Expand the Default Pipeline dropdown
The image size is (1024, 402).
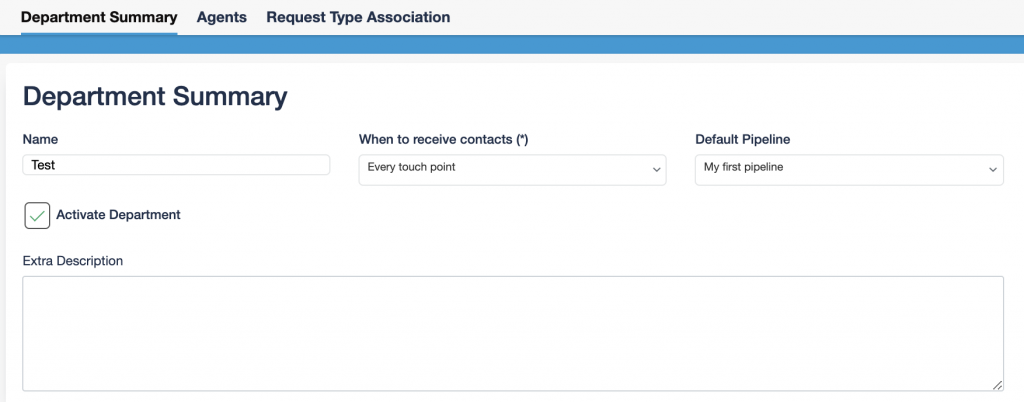coord(848,169)
